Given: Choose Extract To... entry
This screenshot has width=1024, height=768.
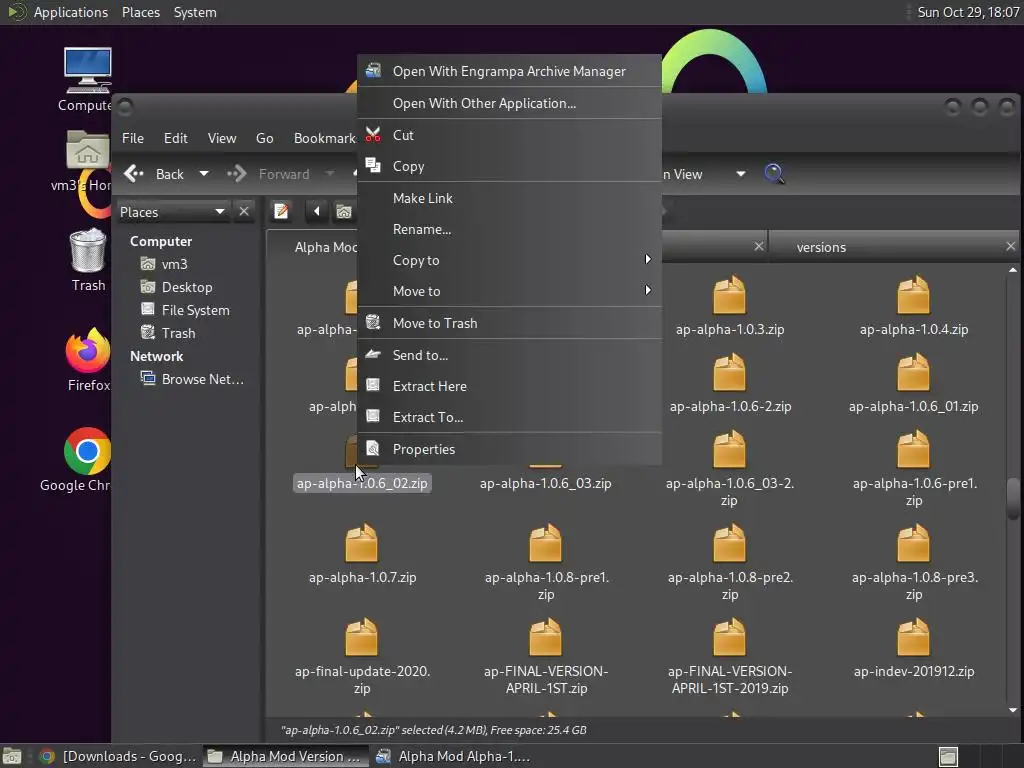Looking at the screenshot, I should click(x=509, y=417).
